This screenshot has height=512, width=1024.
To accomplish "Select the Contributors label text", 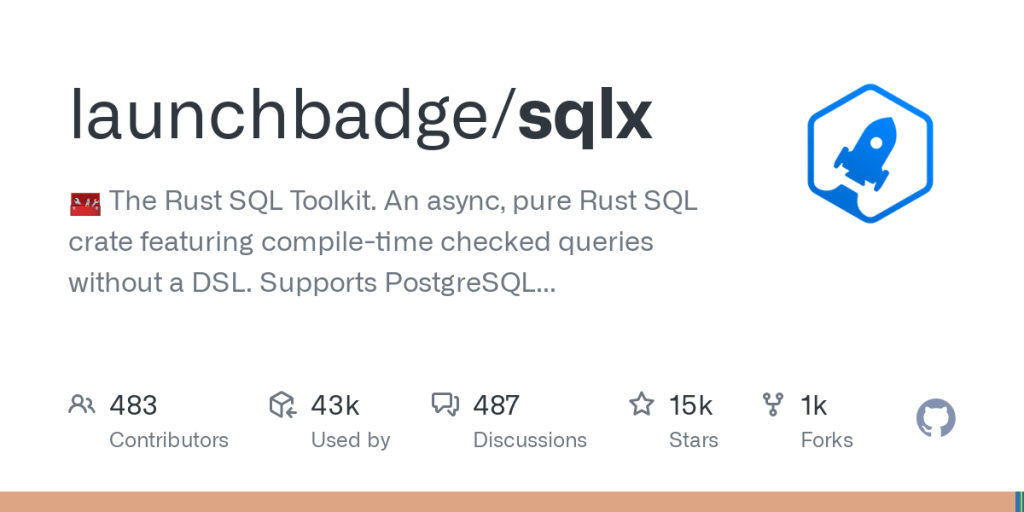I will [x=168, y=440].
